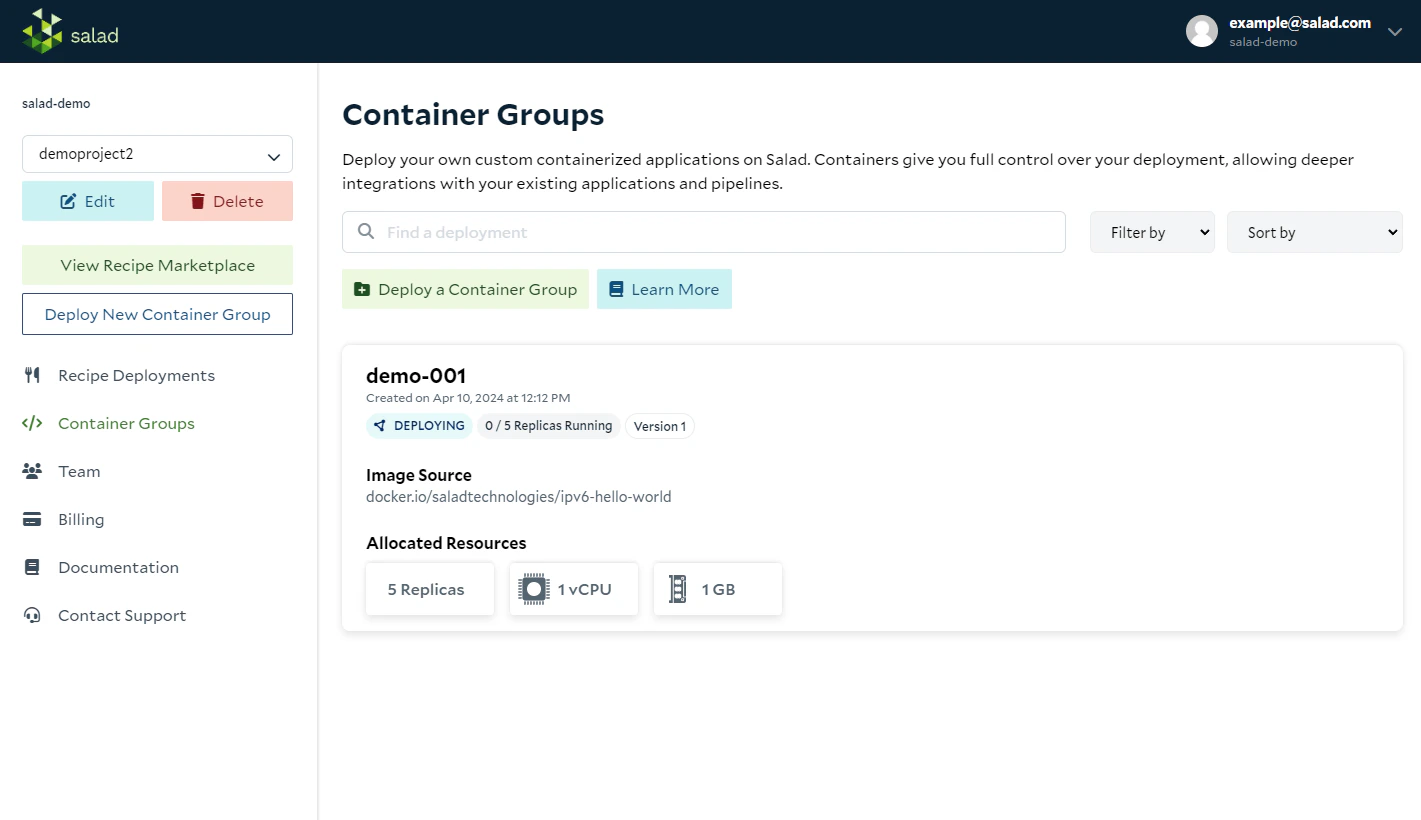Open View Recipe Marketplace
The image size is (1421, 820).
click(x=157, y=265)
